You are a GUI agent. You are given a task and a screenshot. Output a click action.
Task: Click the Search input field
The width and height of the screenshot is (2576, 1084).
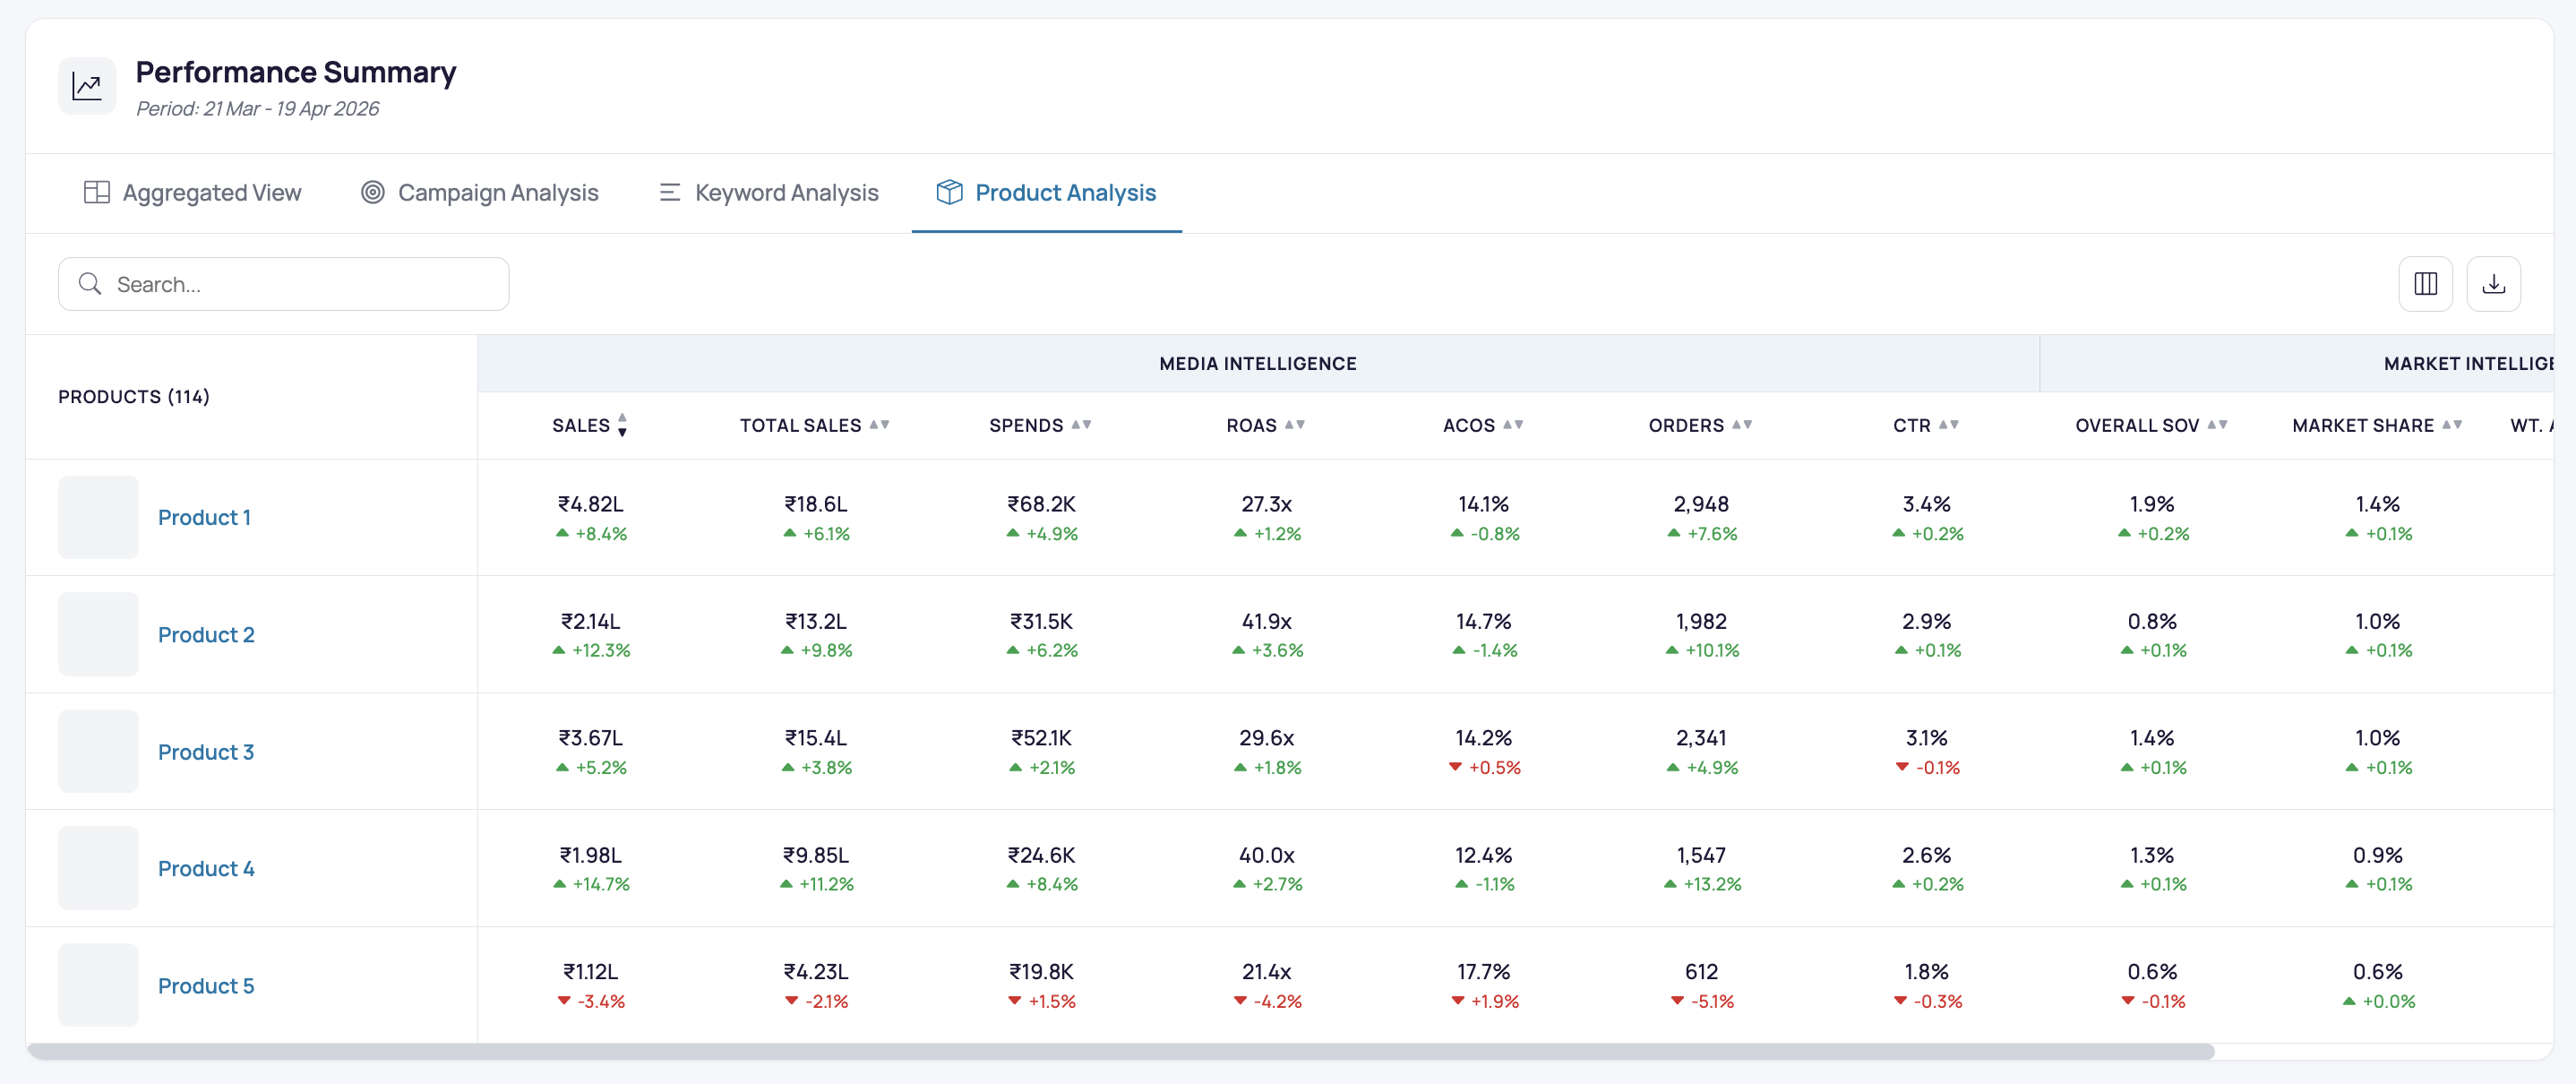[284, 284]
